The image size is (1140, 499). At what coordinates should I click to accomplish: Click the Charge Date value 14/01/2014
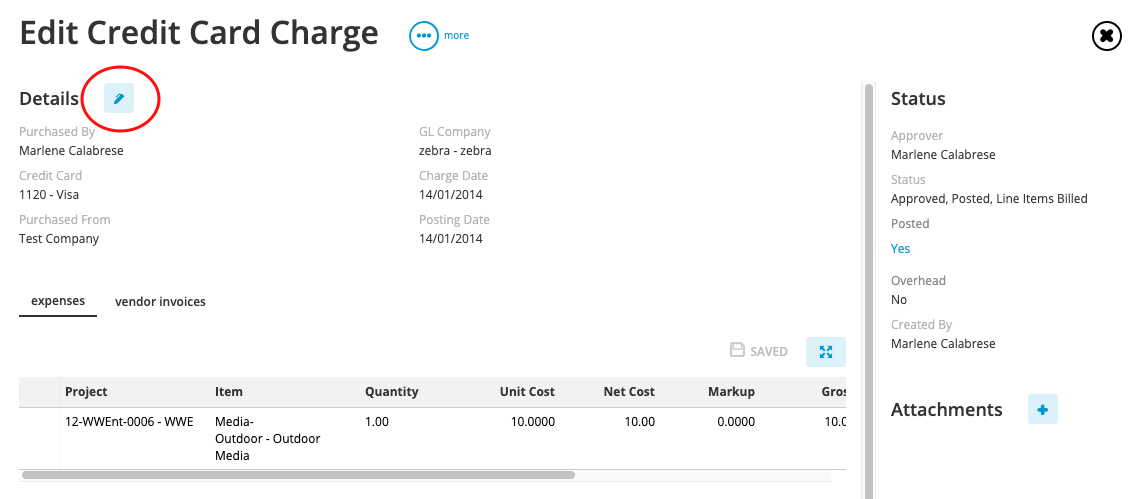click(x=451, y=194)
